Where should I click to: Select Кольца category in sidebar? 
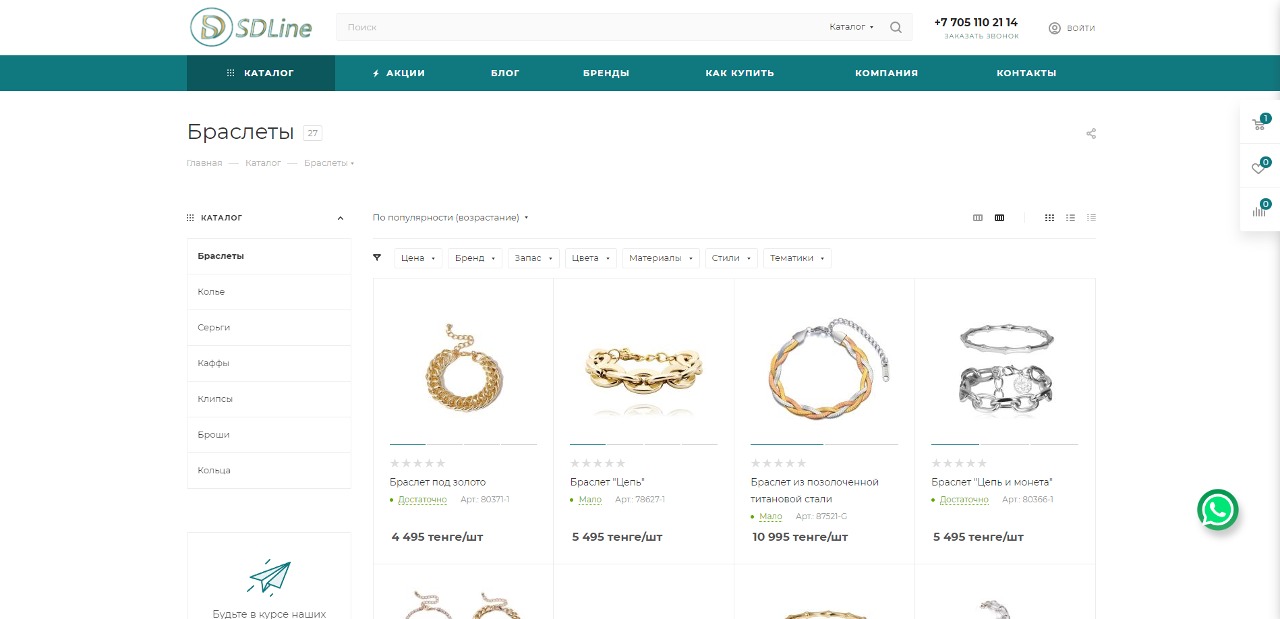[269, 470]
